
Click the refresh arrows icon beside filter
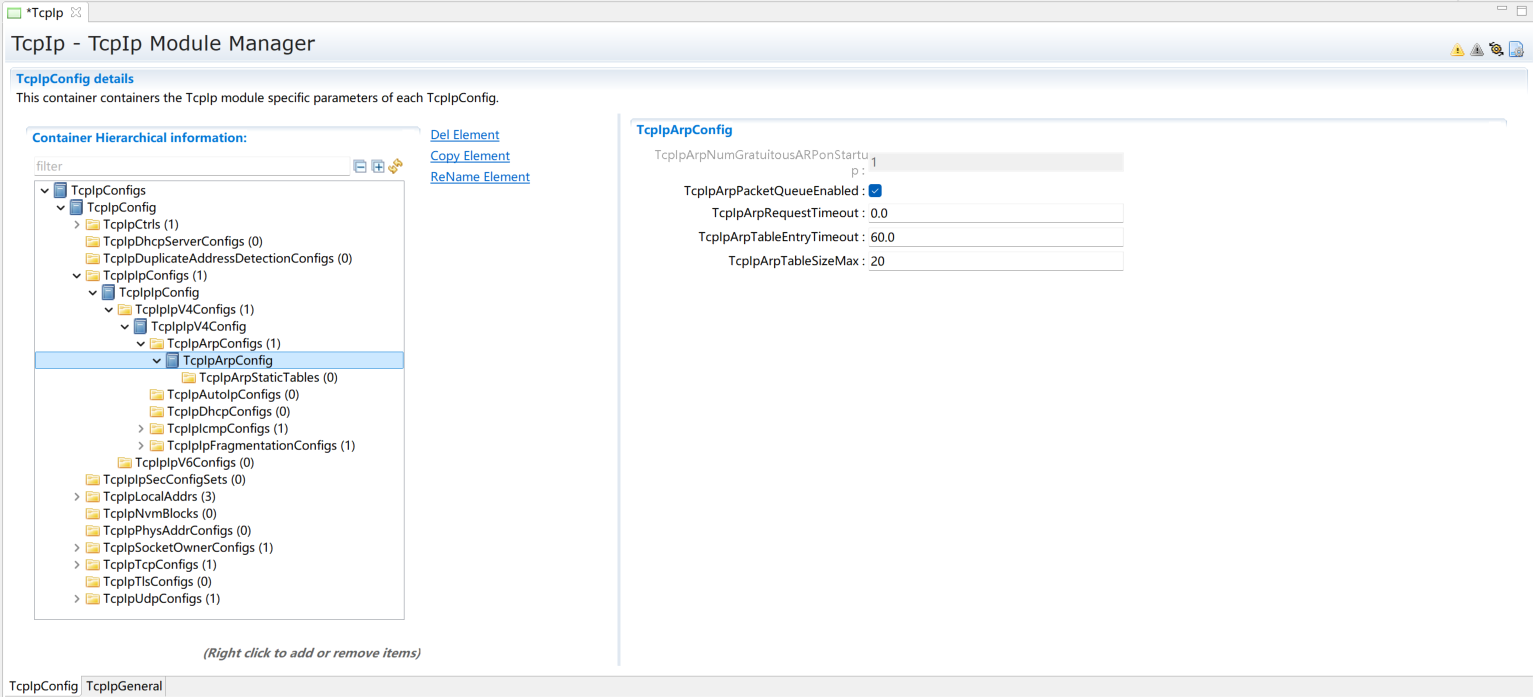396,166
